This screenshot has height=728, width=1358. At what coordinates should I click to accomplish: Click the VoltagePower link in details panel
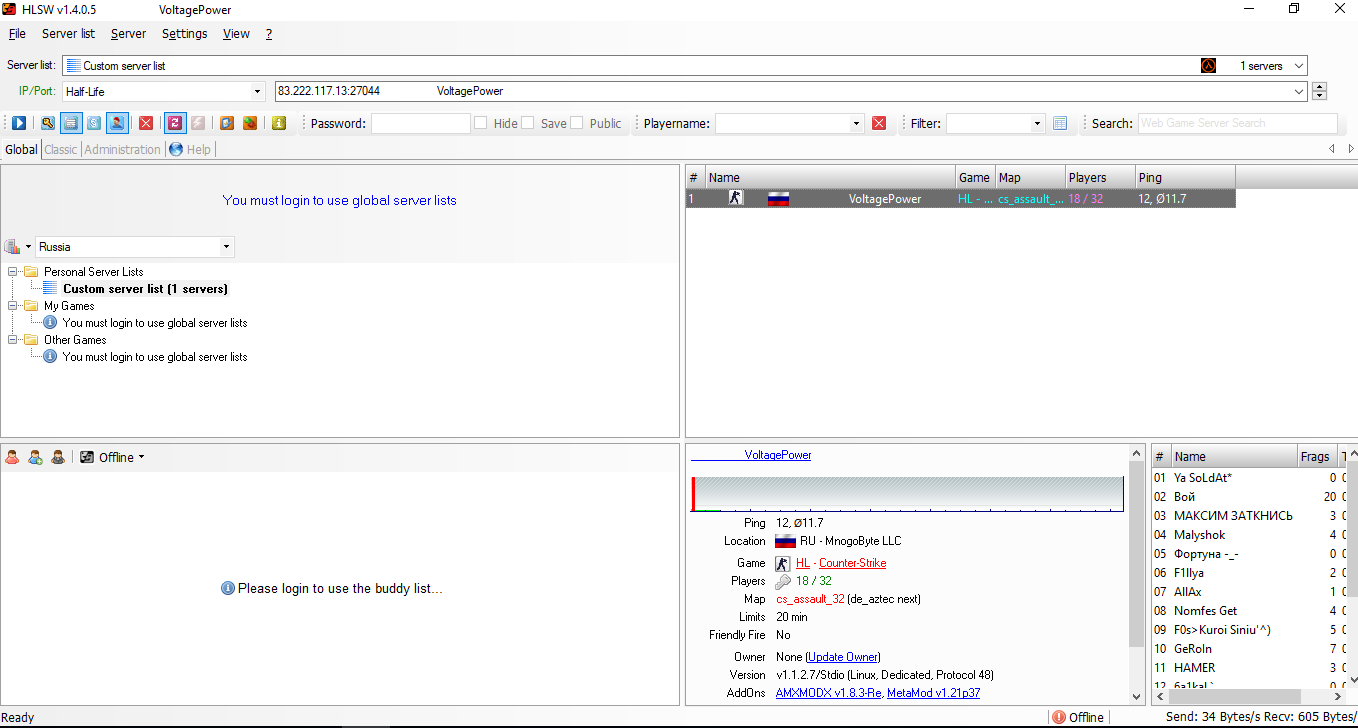778,455
